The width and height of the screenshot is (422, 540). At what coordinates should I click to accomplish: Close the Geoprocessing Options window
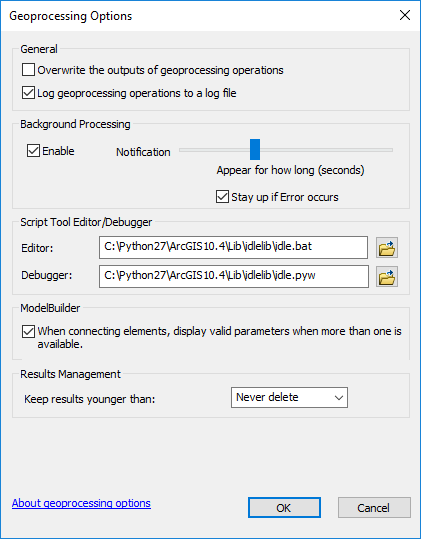pyautogui.click(x=405, y=15)
